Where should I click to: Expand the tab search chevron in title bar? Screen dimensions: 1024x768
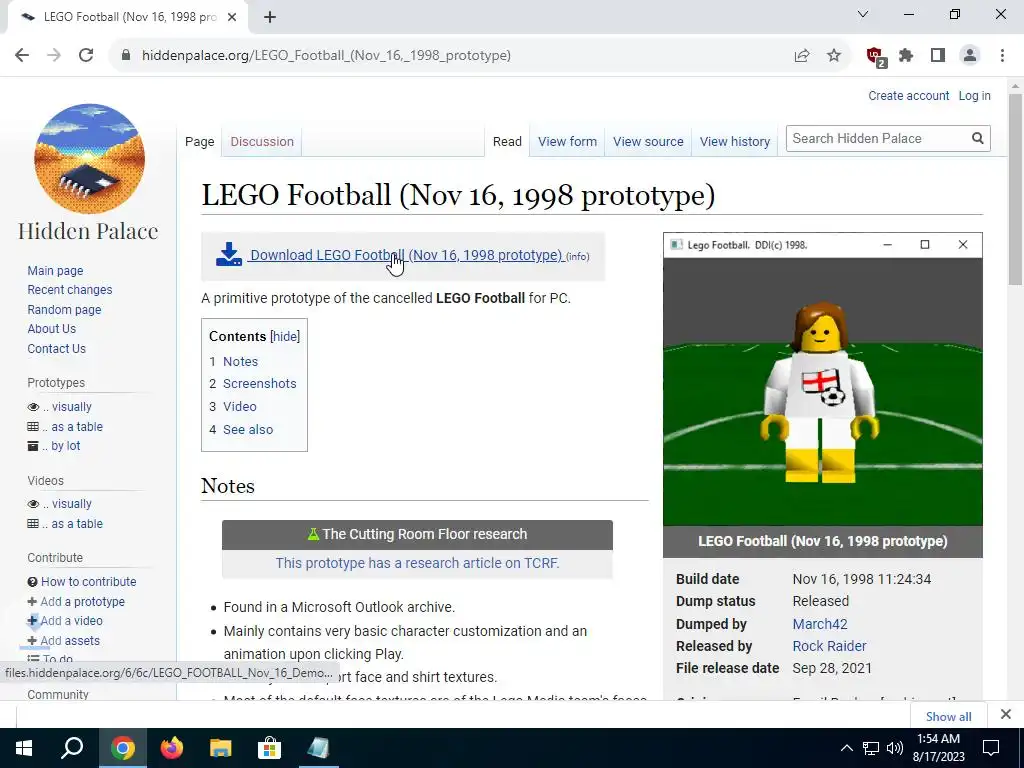click(x=863, y=14)
